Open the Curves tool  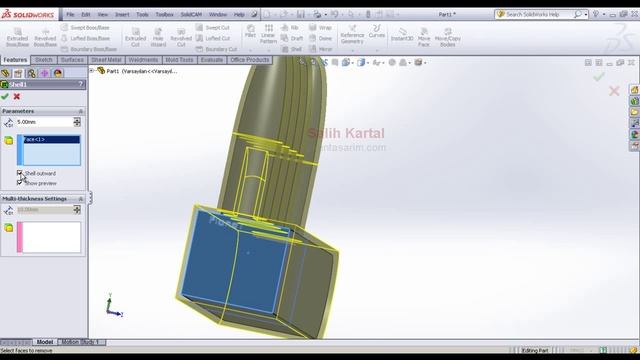coord(377,31)
